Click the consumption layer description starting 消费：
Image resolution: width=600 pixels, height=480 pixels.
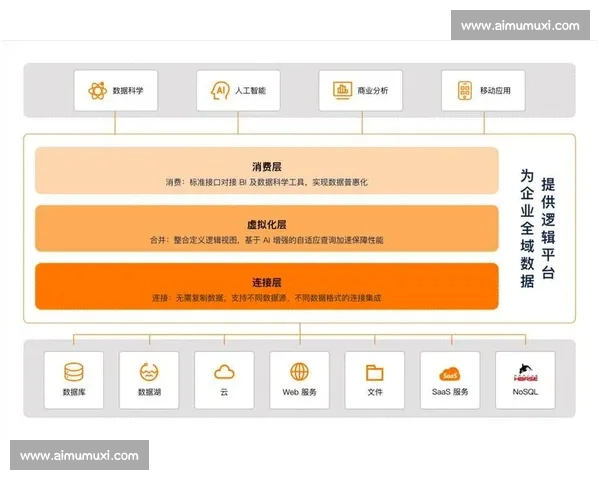coord(267,182)
